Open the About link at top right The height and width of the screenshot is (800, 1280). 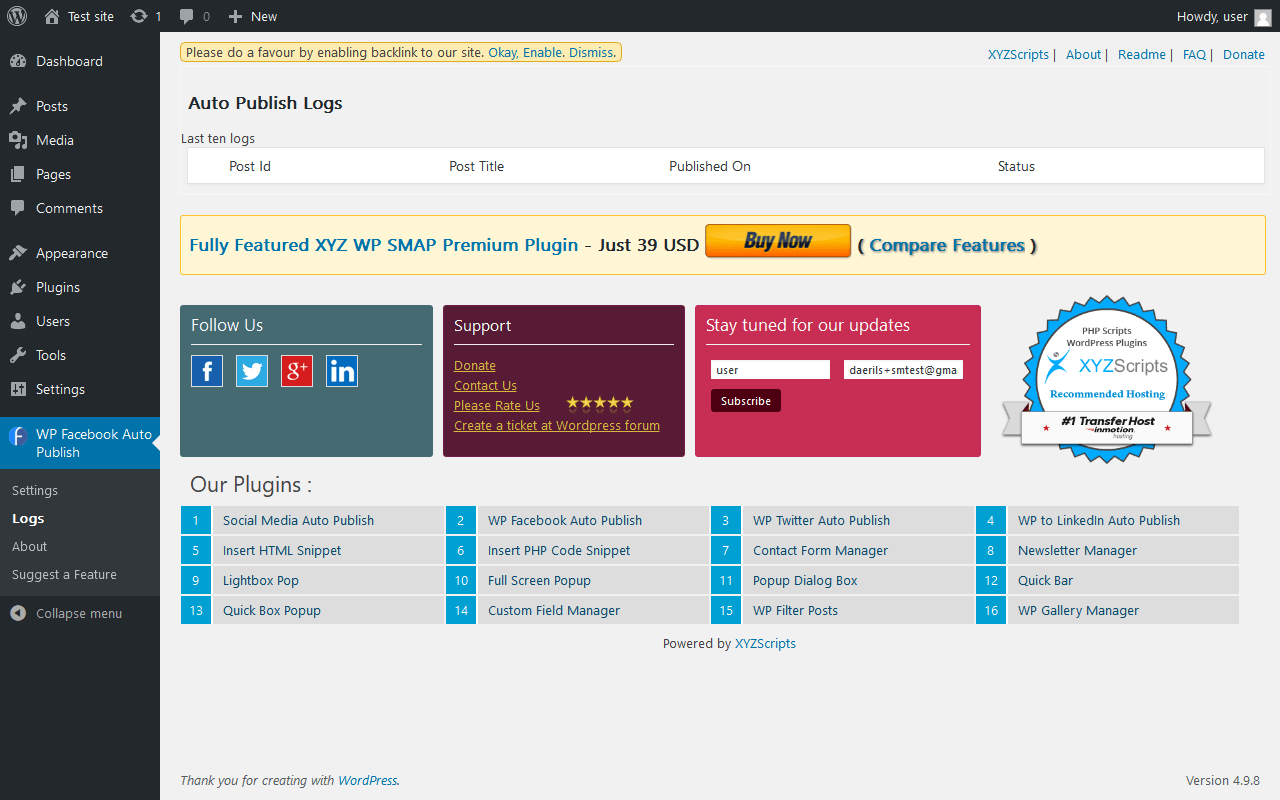pyautogui.click(x=1083, y=55)
